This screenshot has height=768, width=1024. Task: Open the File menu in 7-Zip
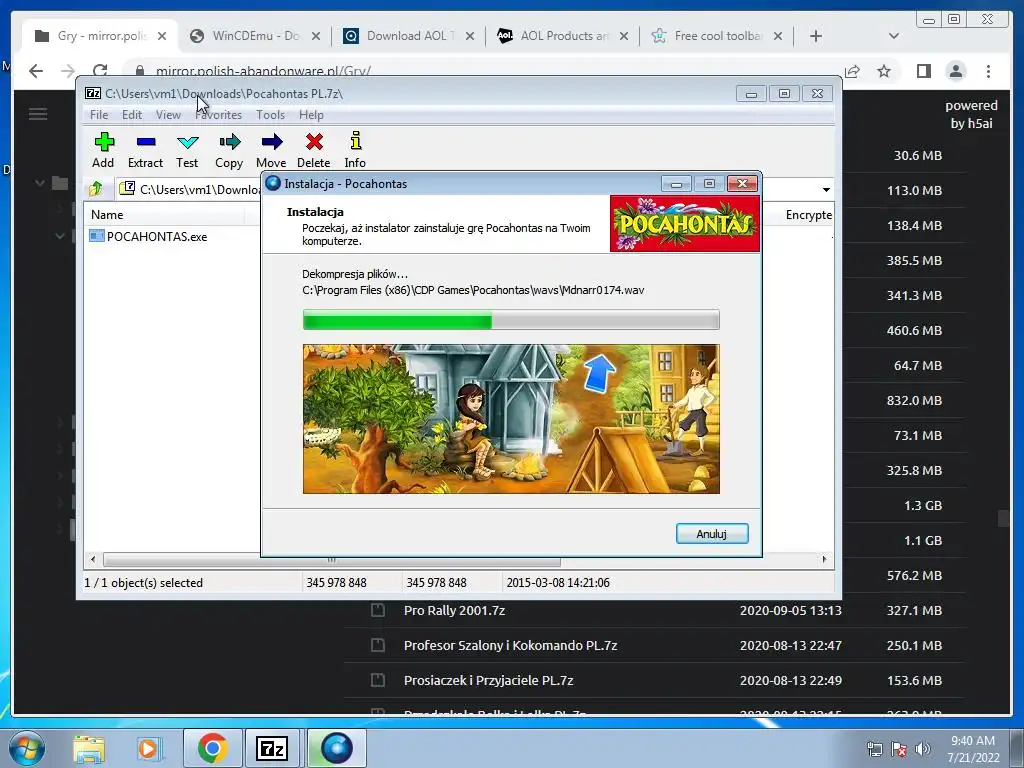(99, 115)
